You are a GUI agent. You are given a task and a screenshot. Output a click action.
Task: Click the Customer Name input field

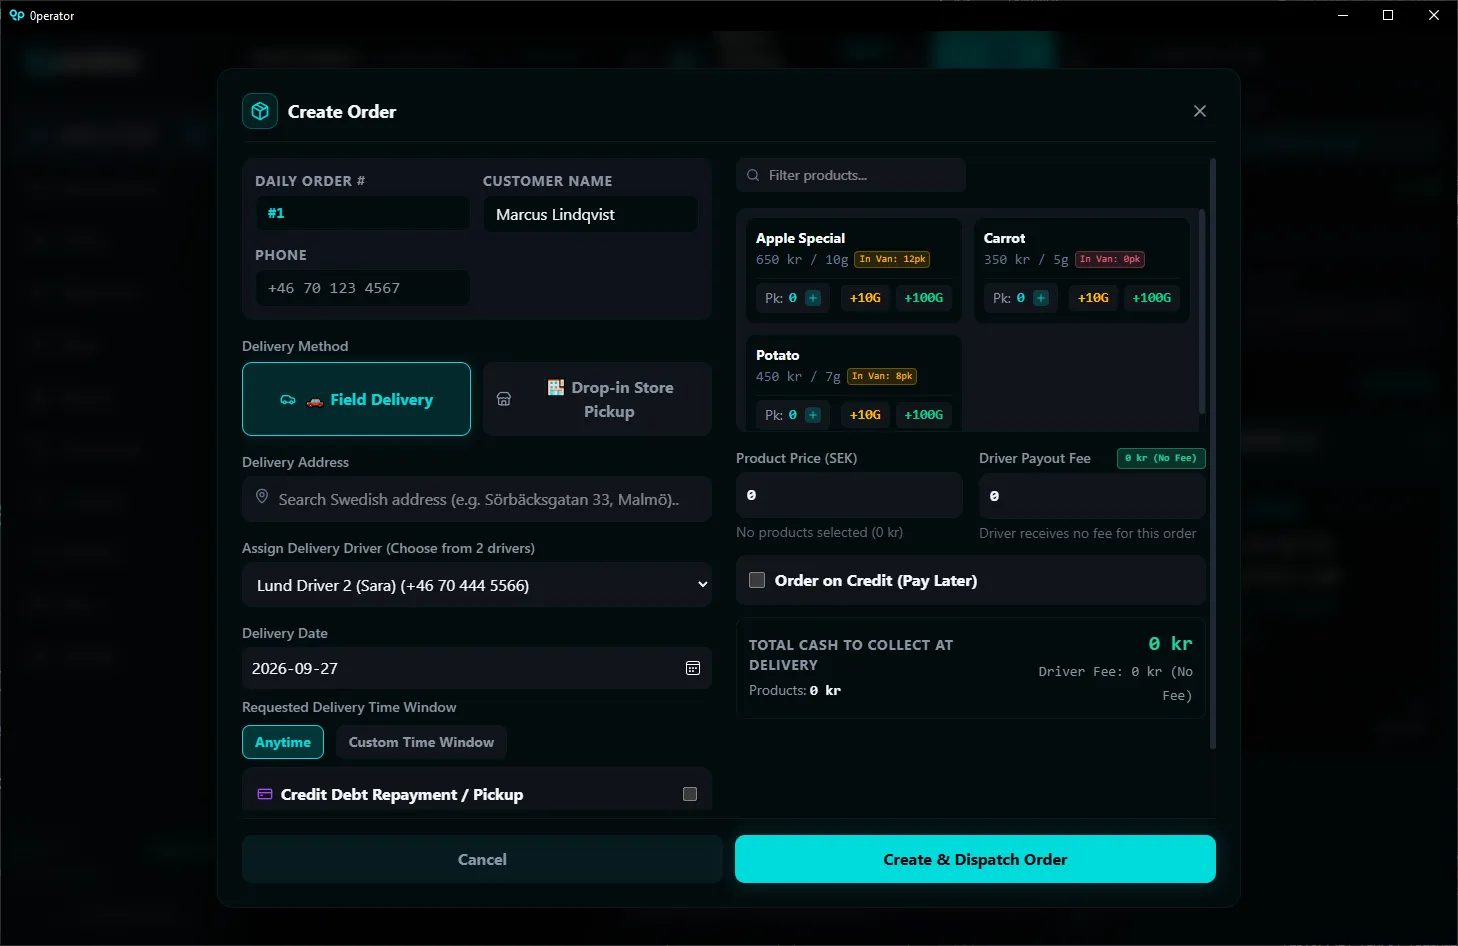coord(590,214)
